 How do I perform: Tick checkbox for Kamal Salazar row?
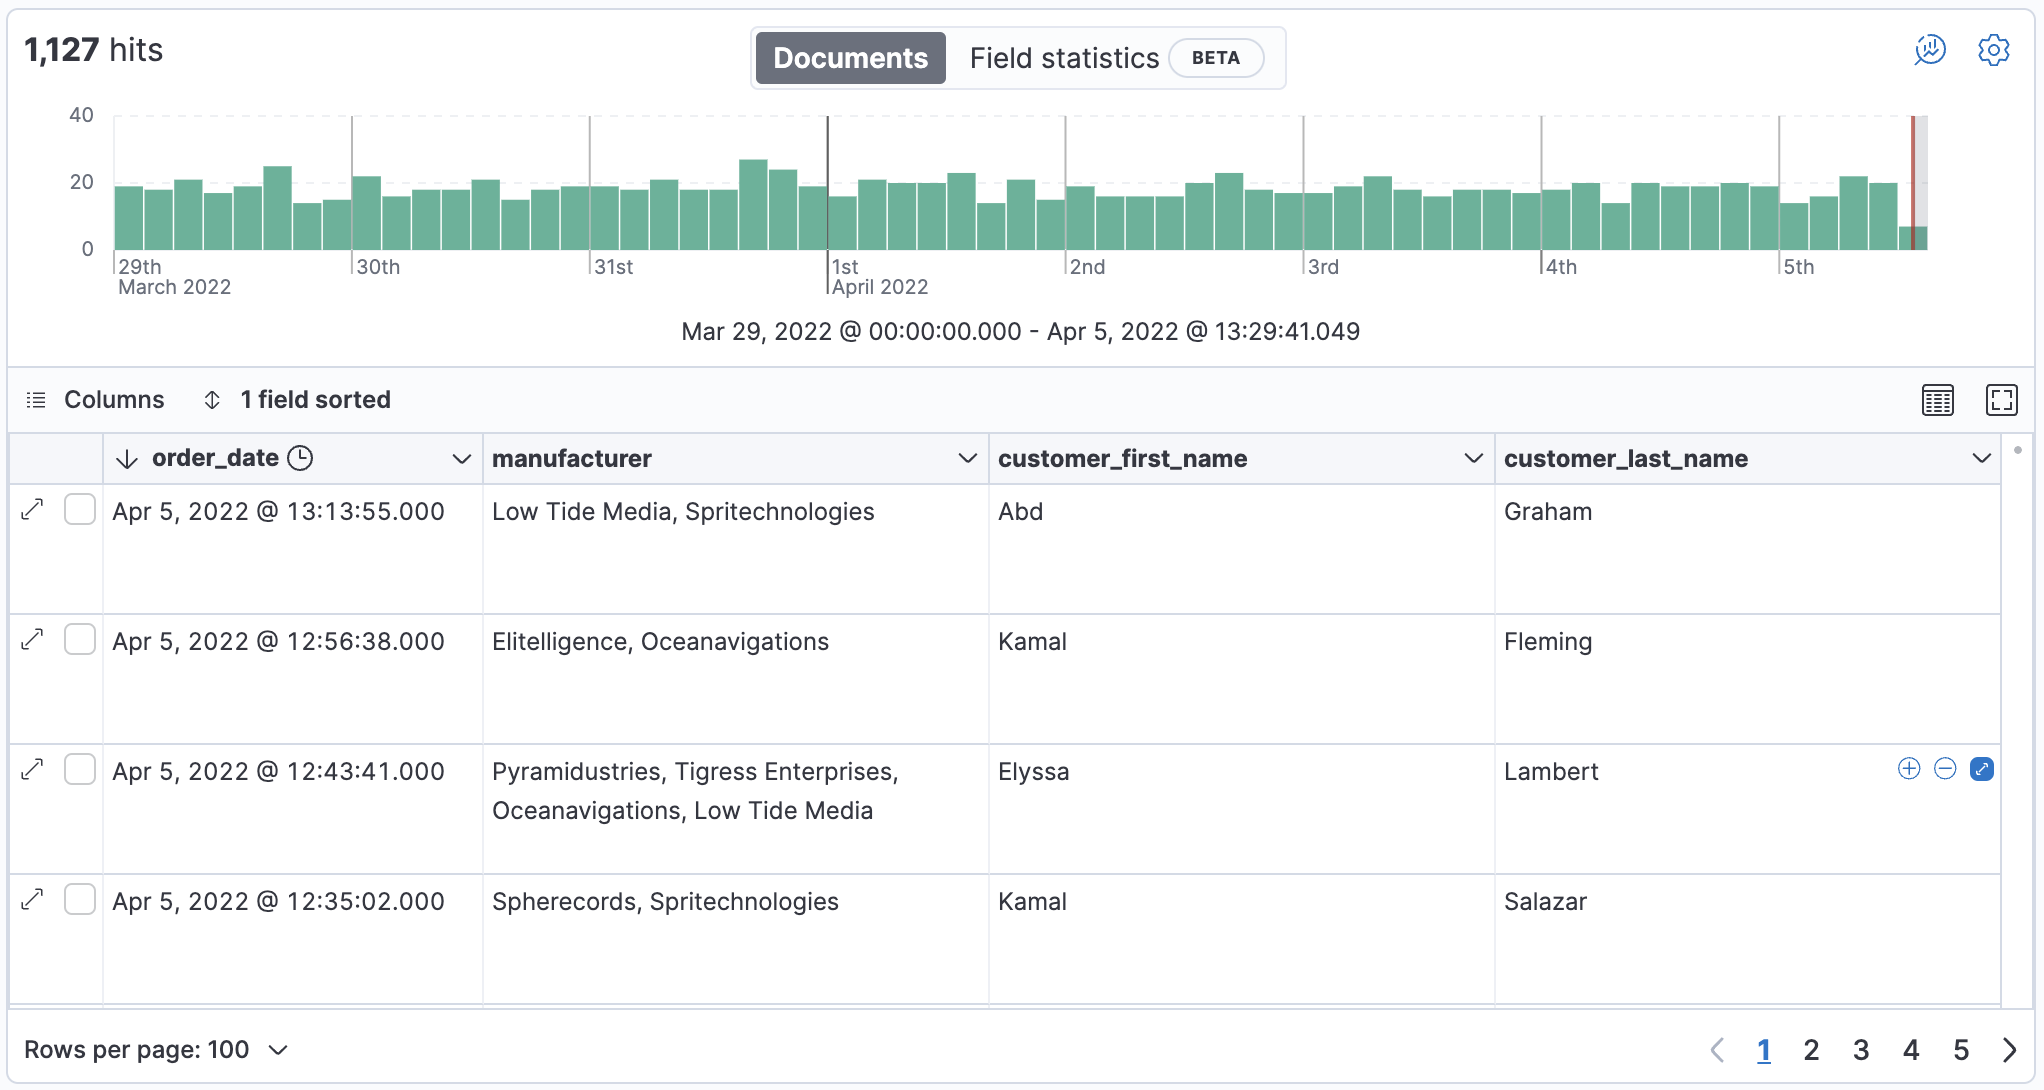pos(80,900)
